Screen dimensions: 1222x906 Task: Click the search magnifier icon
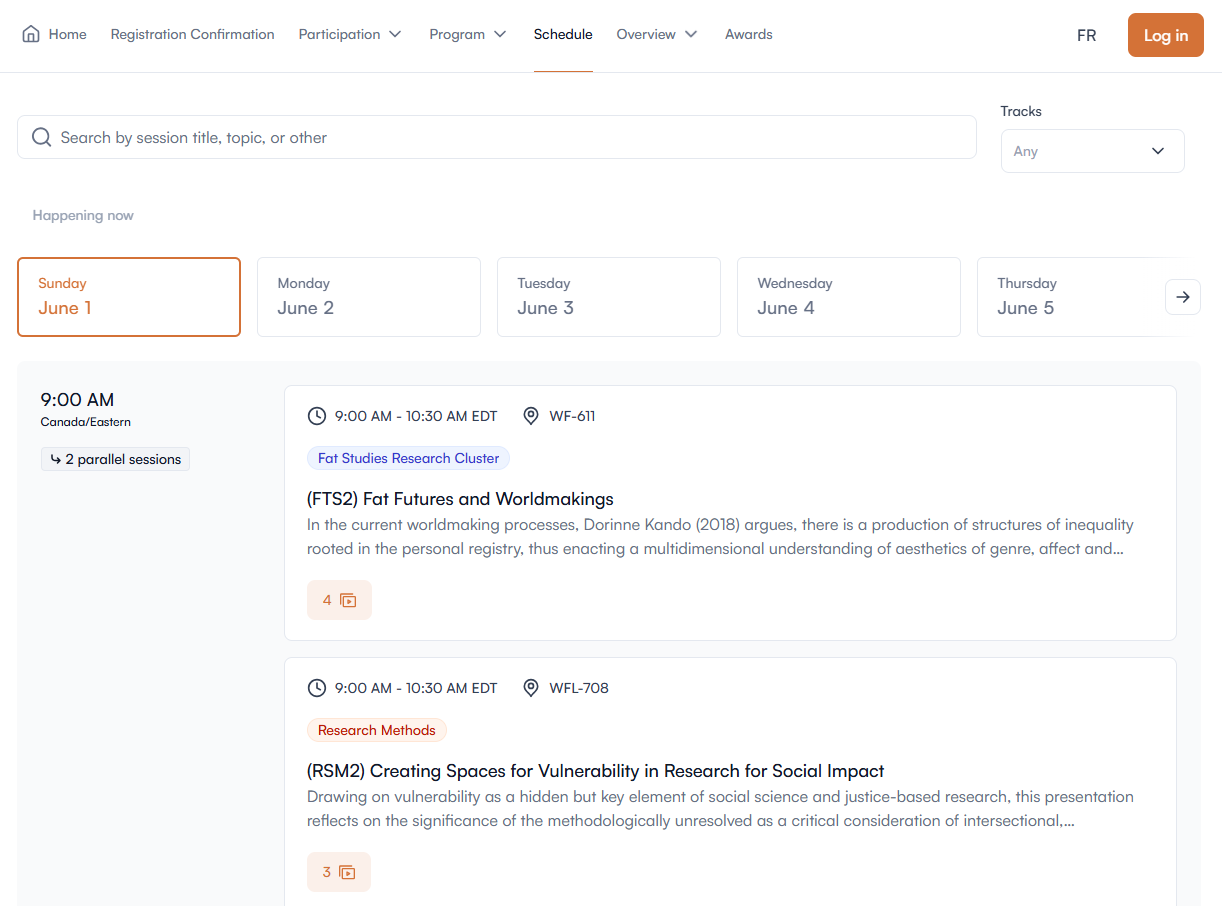point(41,137)
